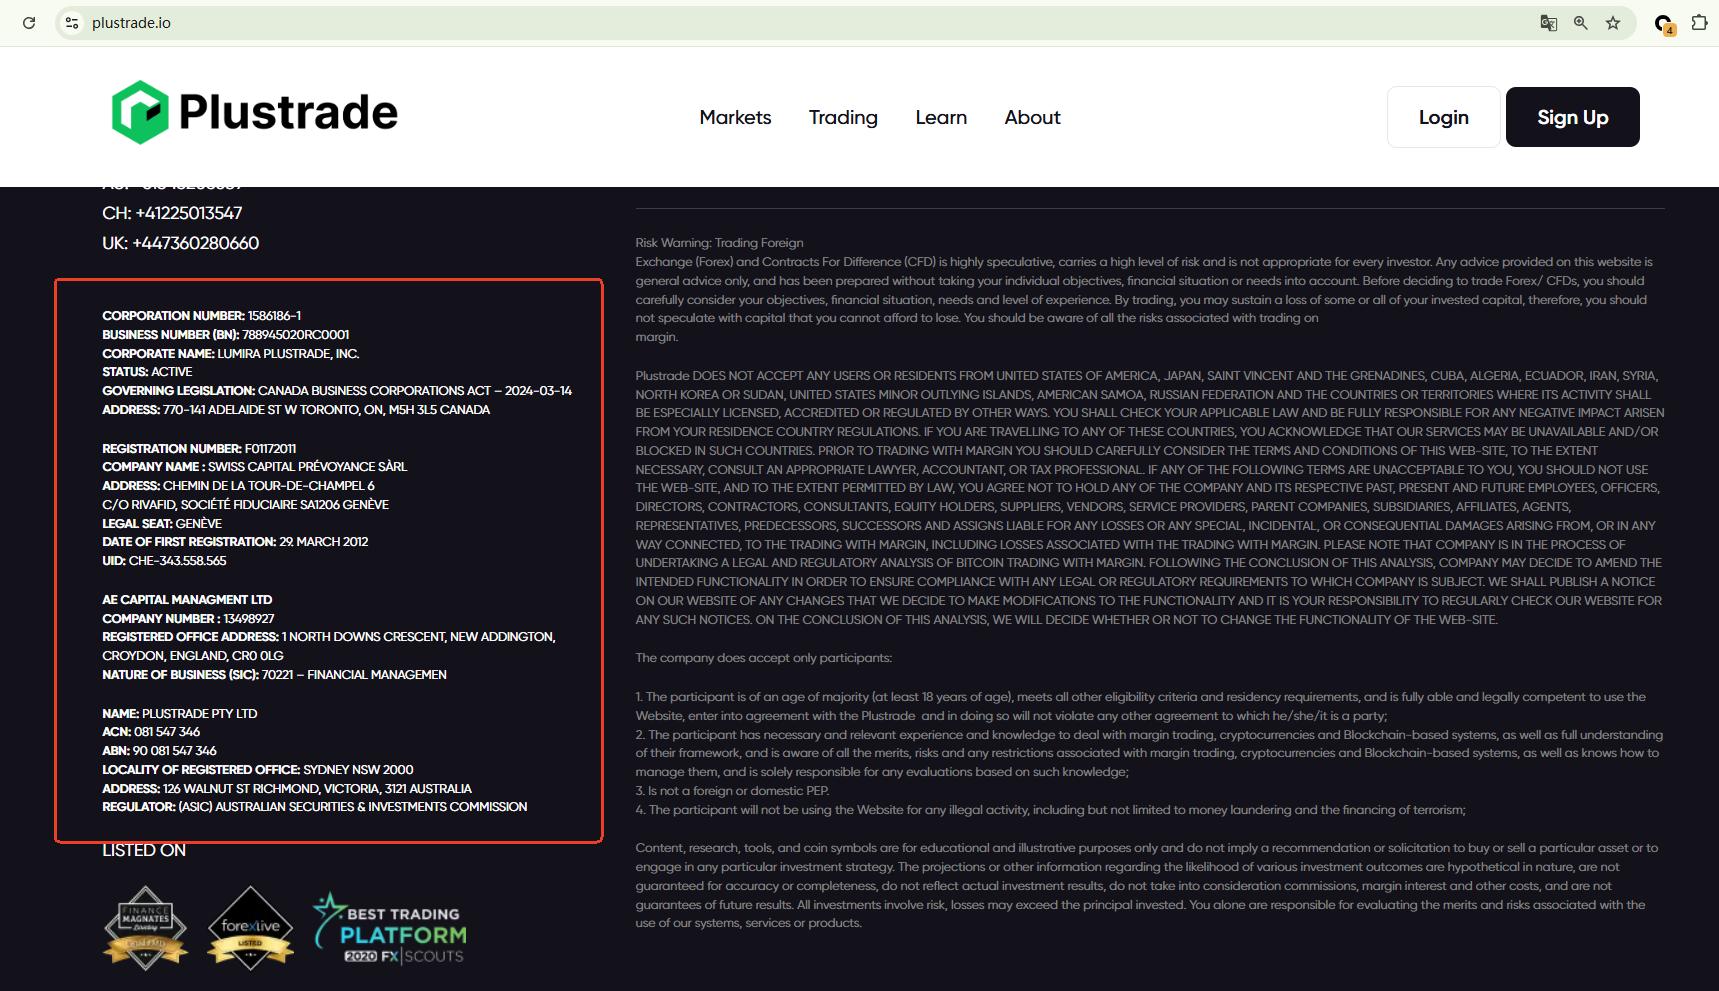This screenshot has height=991, width=1719.
Task: Click the Listed On heading
Action: 144,851
